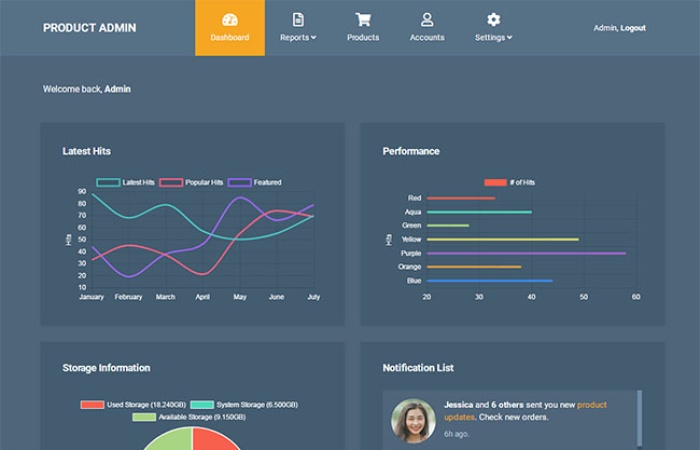This screenshot has width=700, height=450.
Task: Click the PRODUCT ADMIN brand title
Action: click(89, 28)
